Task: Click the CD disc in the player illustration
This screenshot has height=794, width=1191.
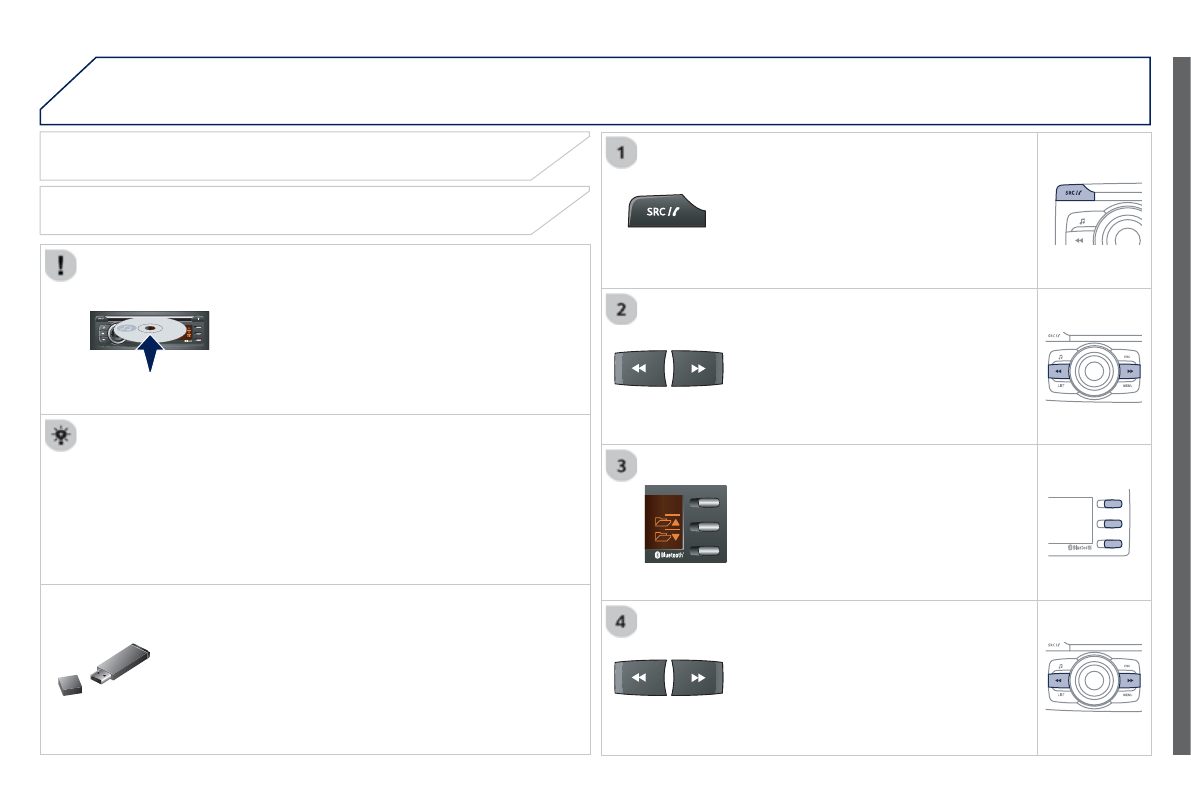Action: point(150,326)
